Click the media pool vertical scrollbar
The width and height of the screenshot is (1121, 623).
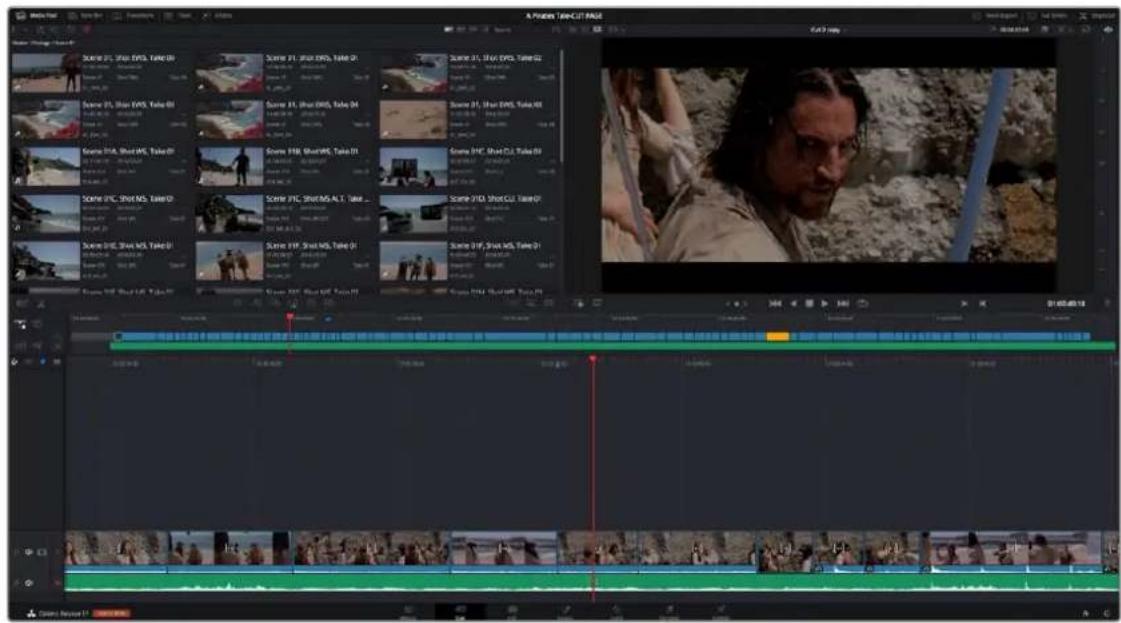pyautogui.click(x=561, y=107)
